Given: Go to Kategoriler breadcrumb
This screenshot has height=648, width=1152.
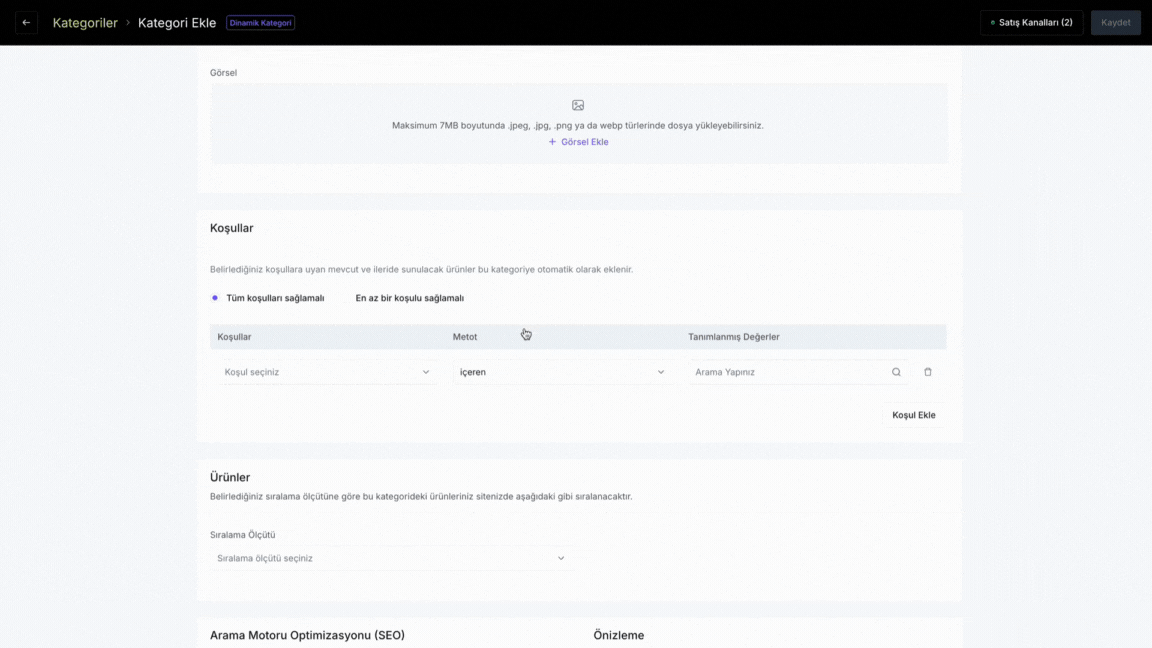Looking at the screenshot, I should click(x=85, y=23).
